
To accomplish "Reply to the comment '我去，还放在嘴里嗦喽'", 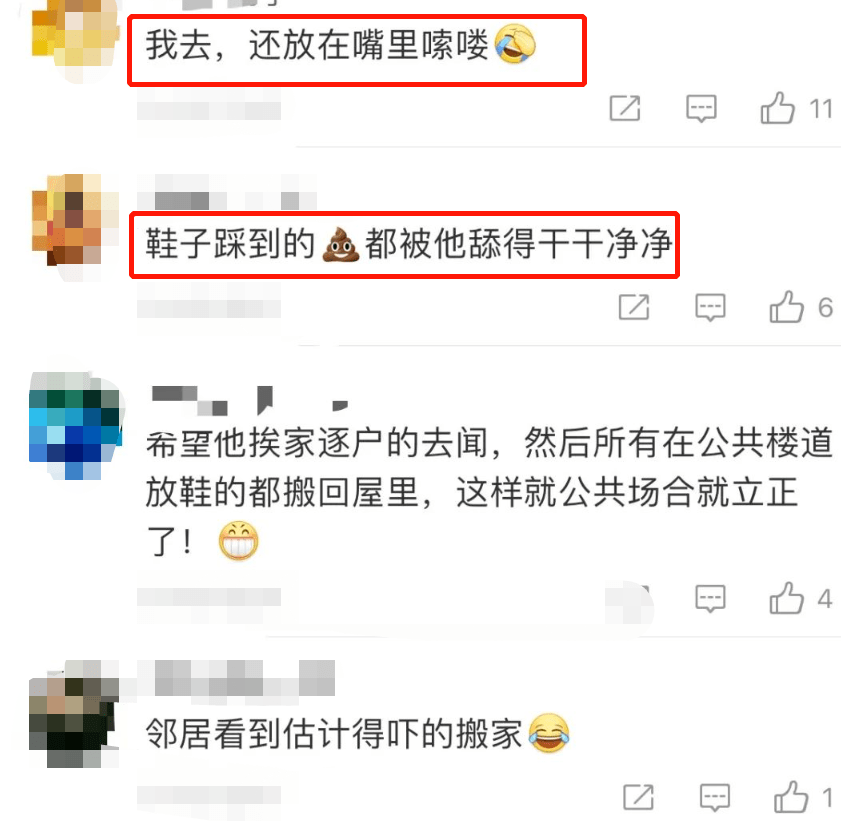I will [701, 109].
